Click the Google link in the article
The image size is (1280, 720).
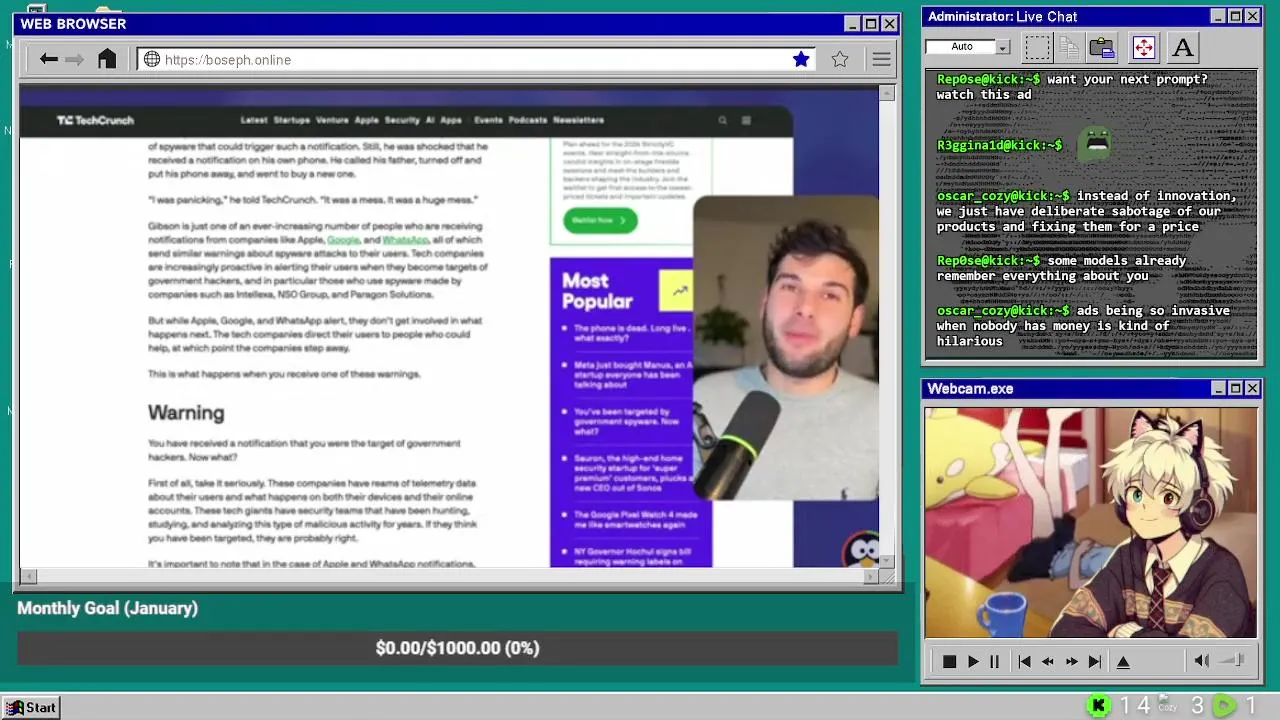(343, 240)
